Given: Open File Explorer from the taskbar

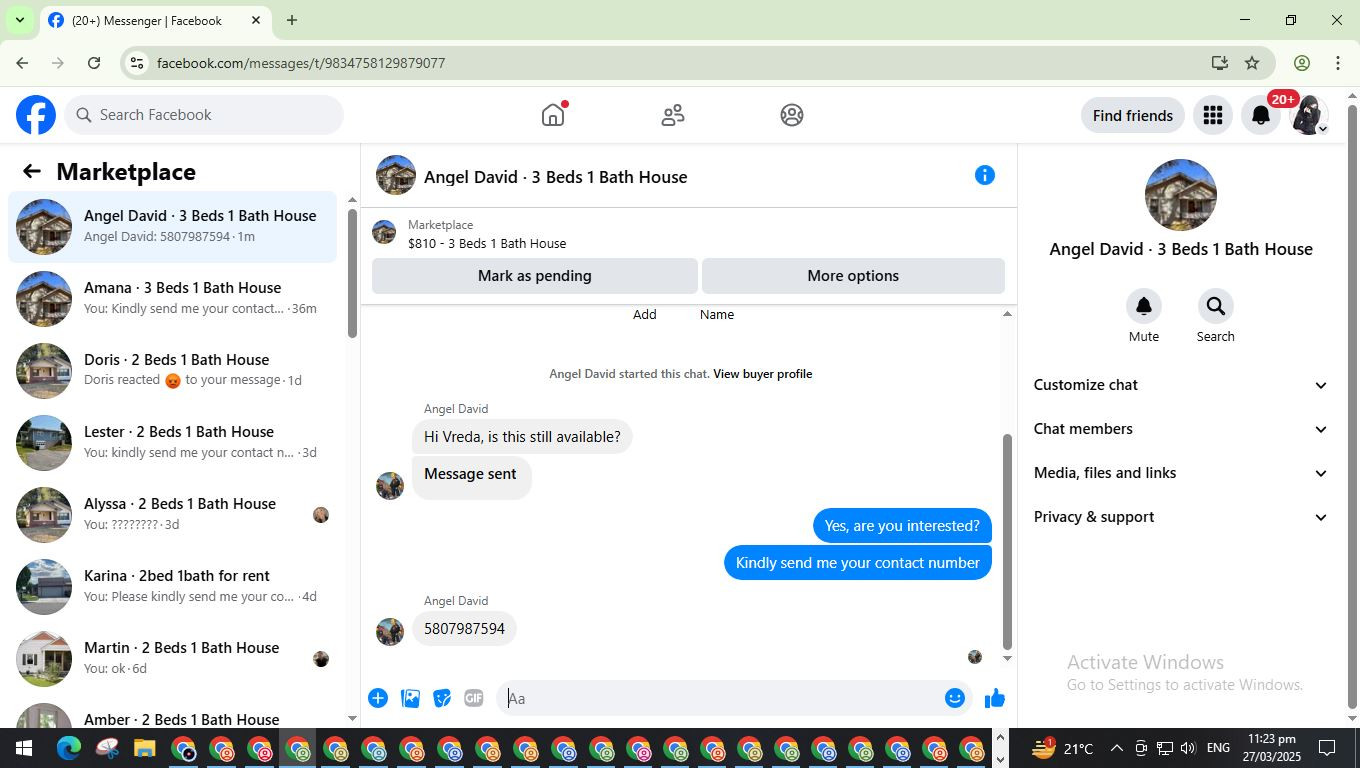Looking at the screenshot, I should click(145, 748).
